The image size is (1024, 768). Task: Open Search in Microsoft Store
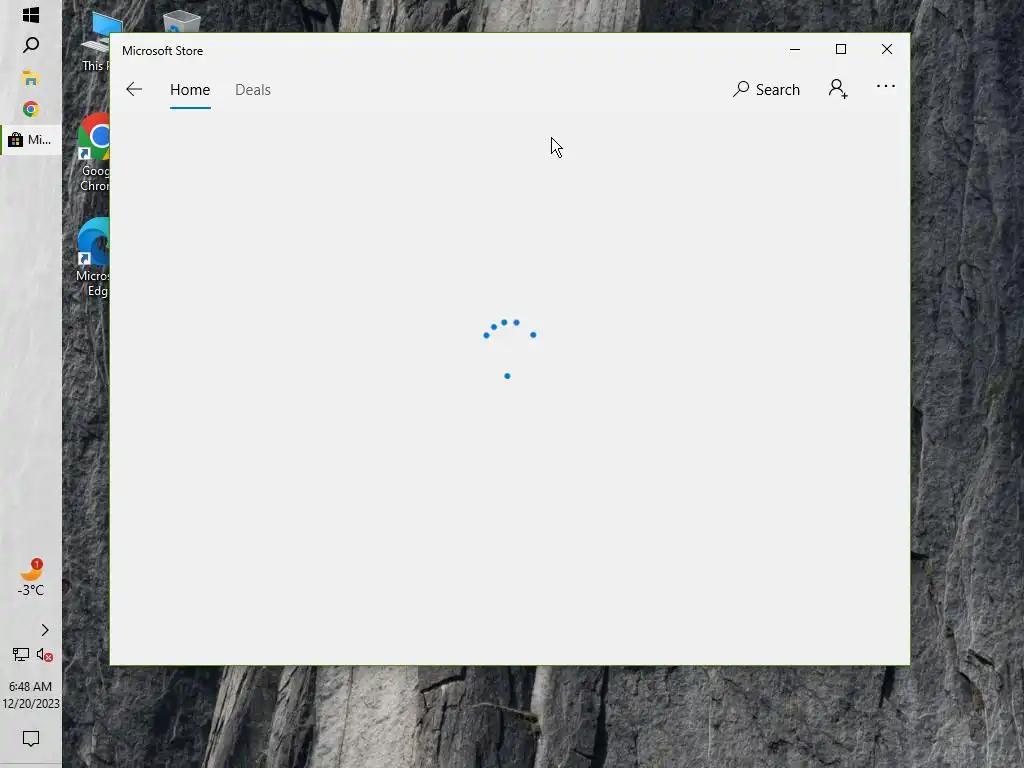coord(766,89)
